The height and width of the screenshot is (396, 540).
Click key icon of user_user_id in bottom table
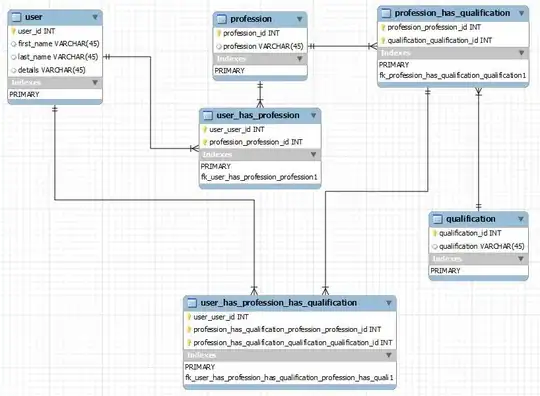pyautogui.click(x=189, y=317)
